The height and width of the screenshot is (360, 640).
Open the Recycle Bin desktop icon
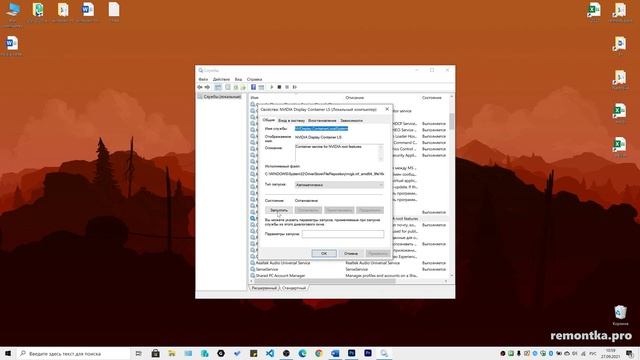click(620, 315)
